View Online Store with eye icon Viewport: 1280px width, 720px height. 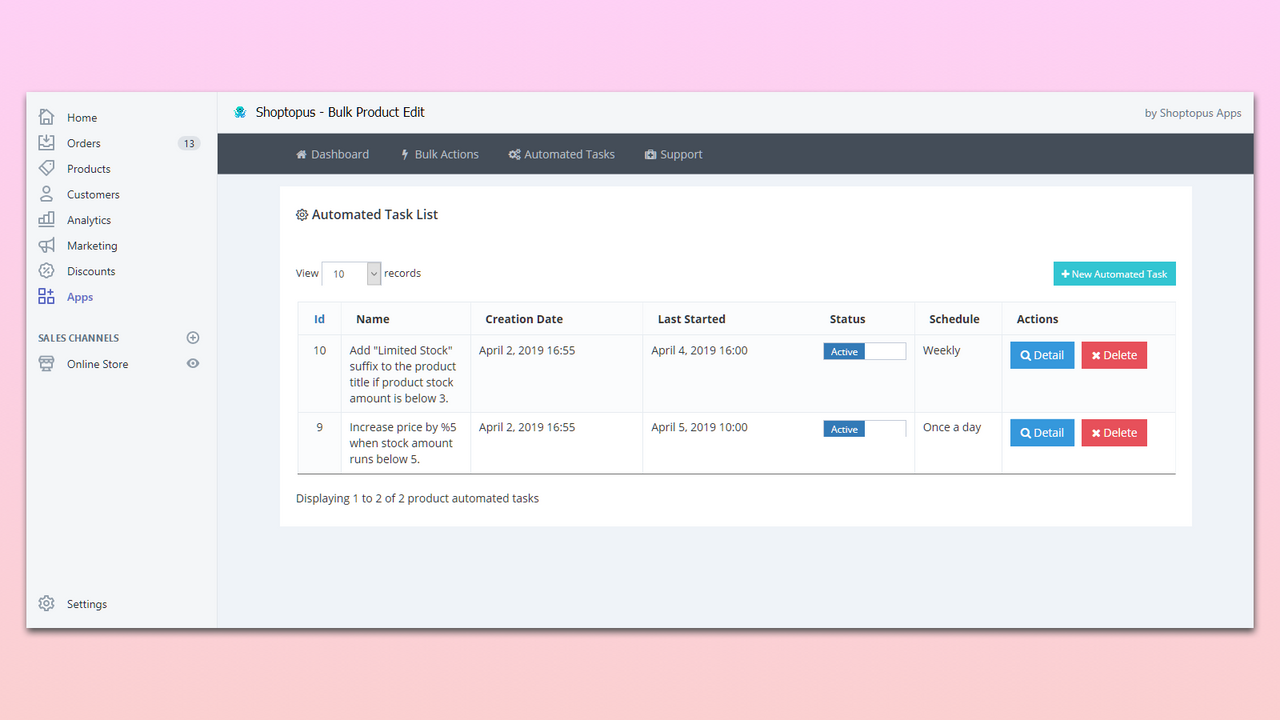coord(193,364)
